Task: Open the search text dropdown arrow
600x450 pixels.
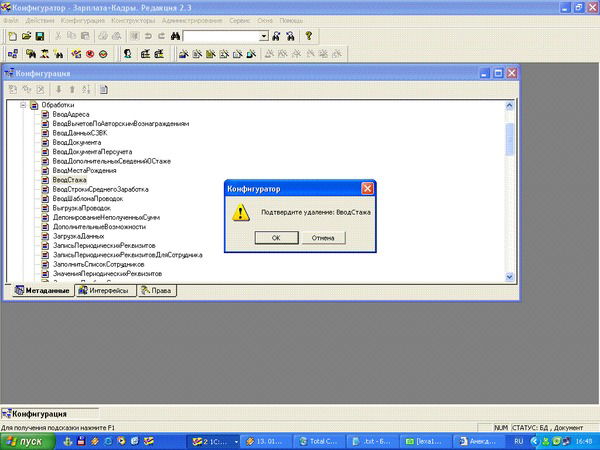Action: (264, 35)
